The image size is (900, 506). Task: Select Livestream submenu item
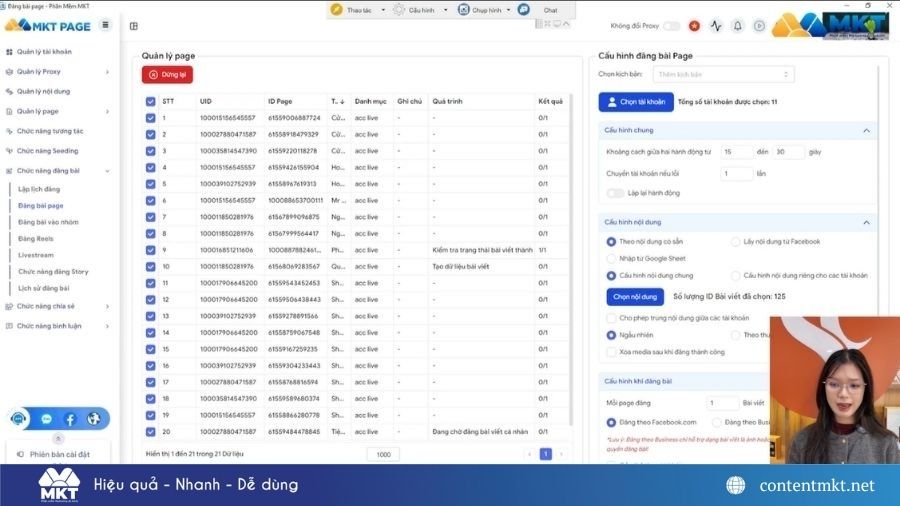[36, 255]
